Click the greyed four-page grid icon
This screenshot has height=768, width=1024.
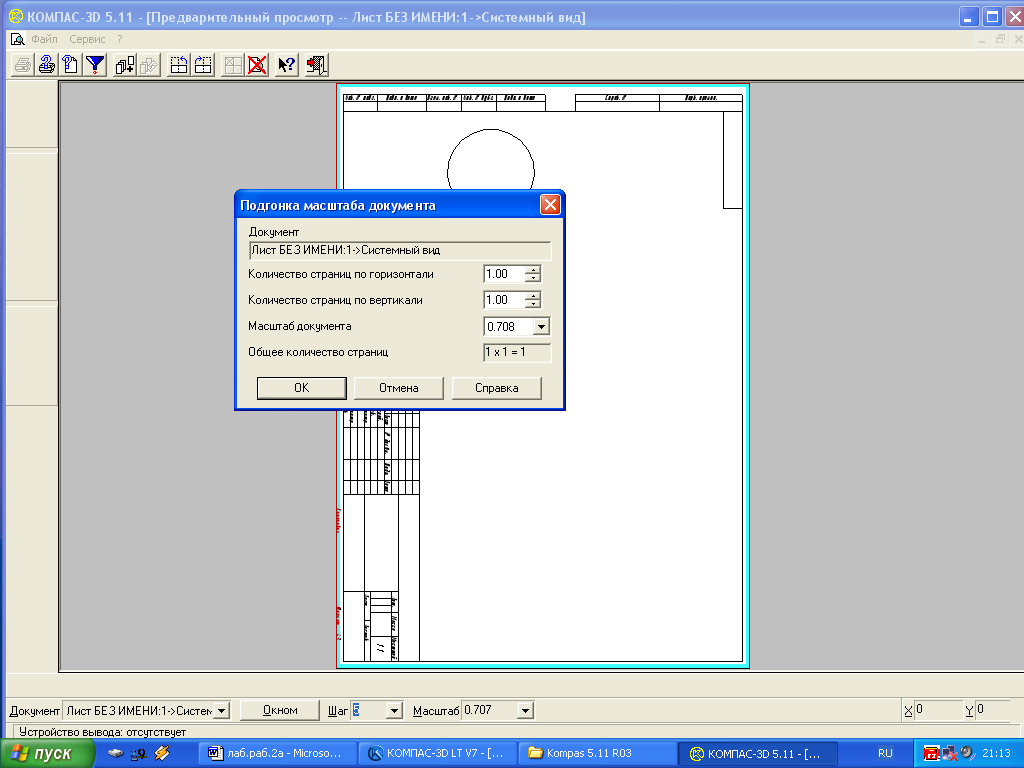[233, 65]
